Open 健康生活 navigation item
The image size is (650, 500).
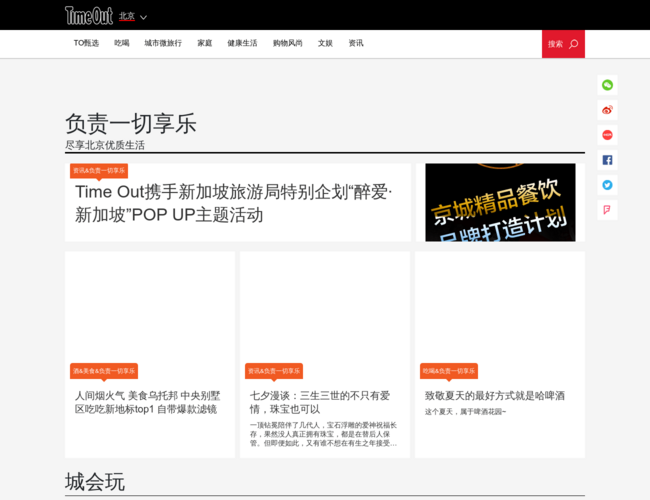(x=242, y=44)
